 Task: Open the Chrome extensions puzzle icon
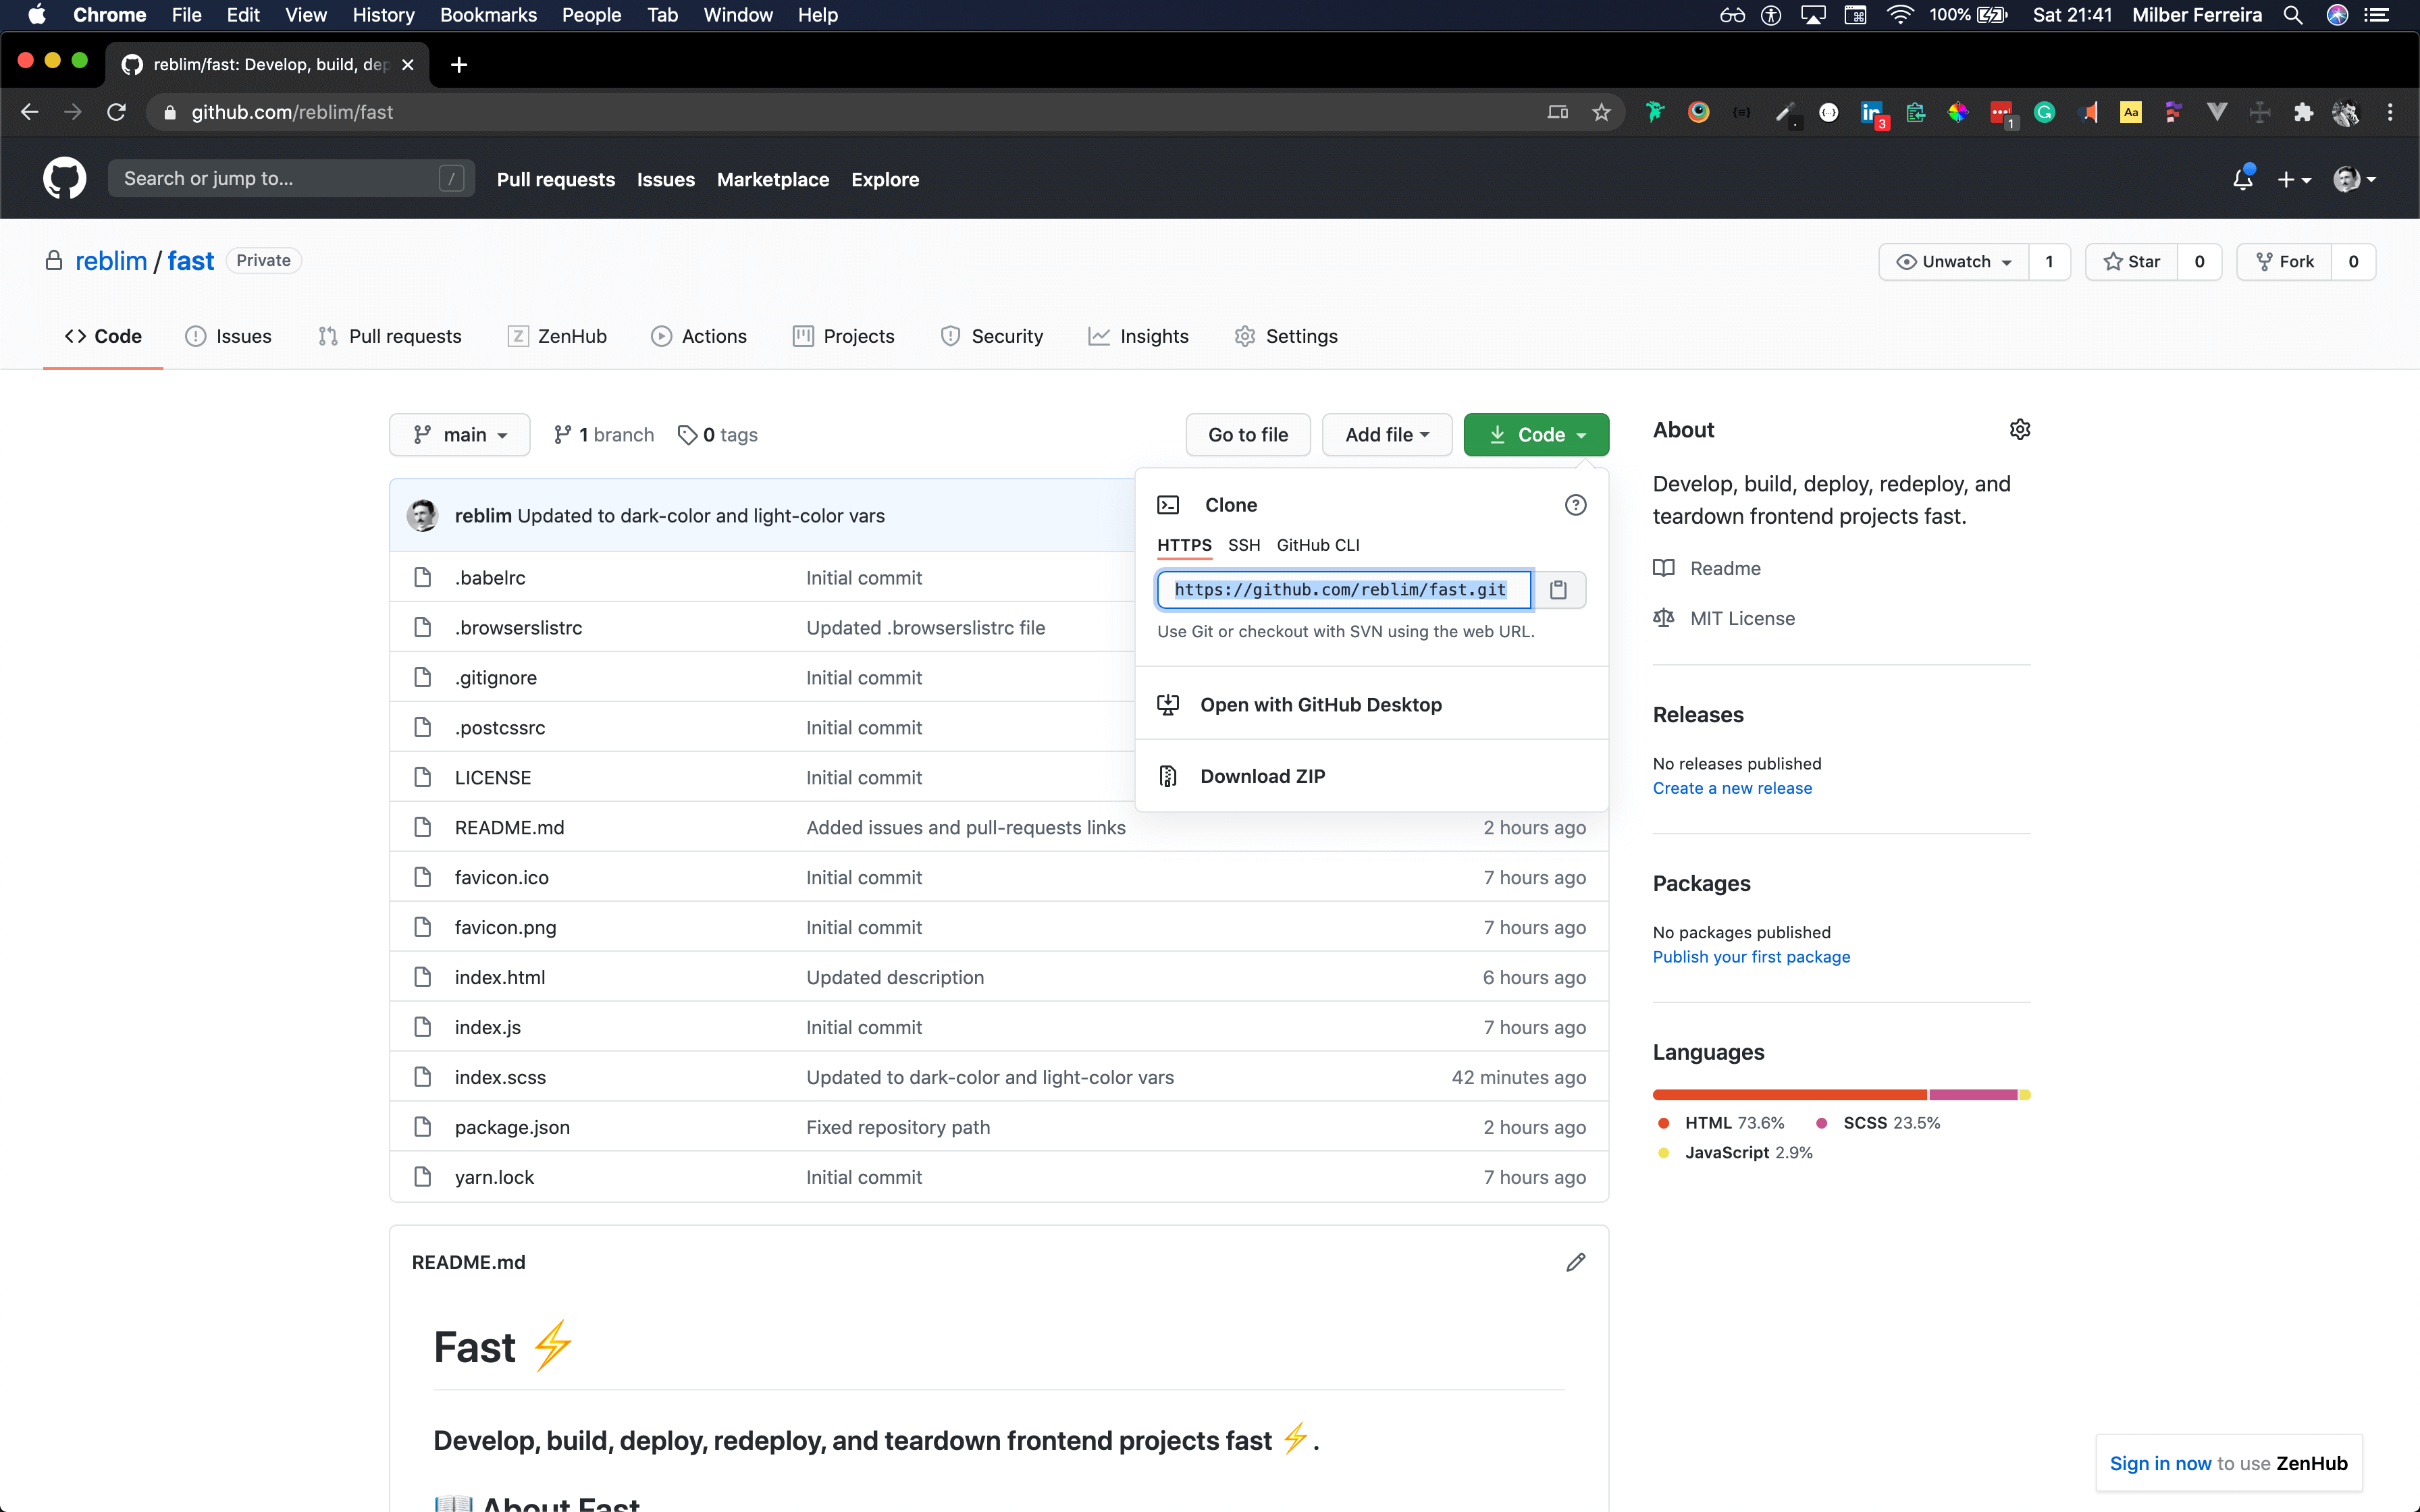click(2303, 112)
